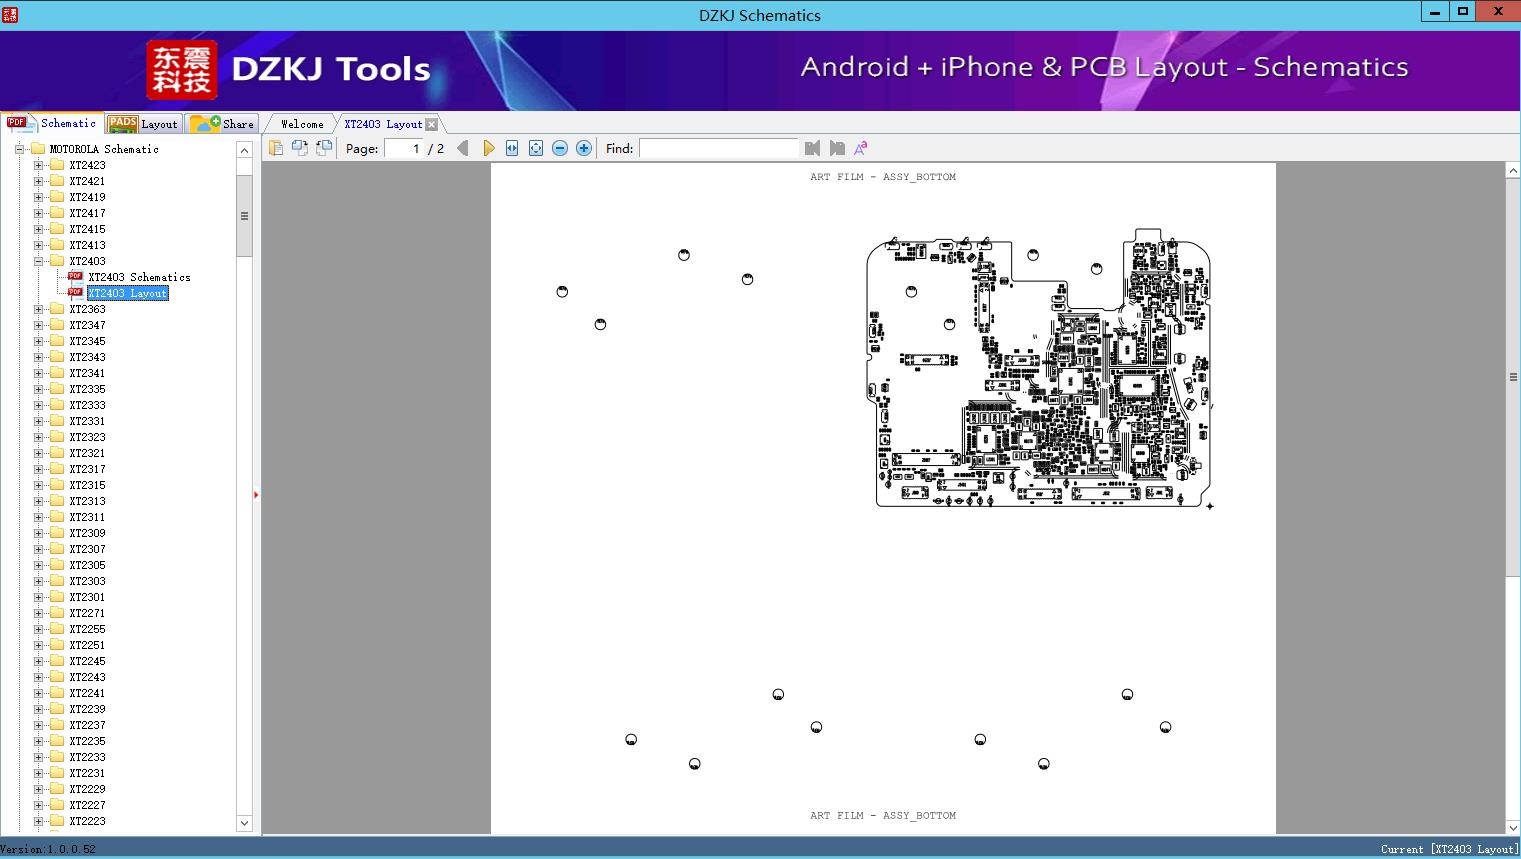Viewport: 1521px width, 859px height.
Task: Click document viewer scroll down arrow
Action: tap(1513, 827)
